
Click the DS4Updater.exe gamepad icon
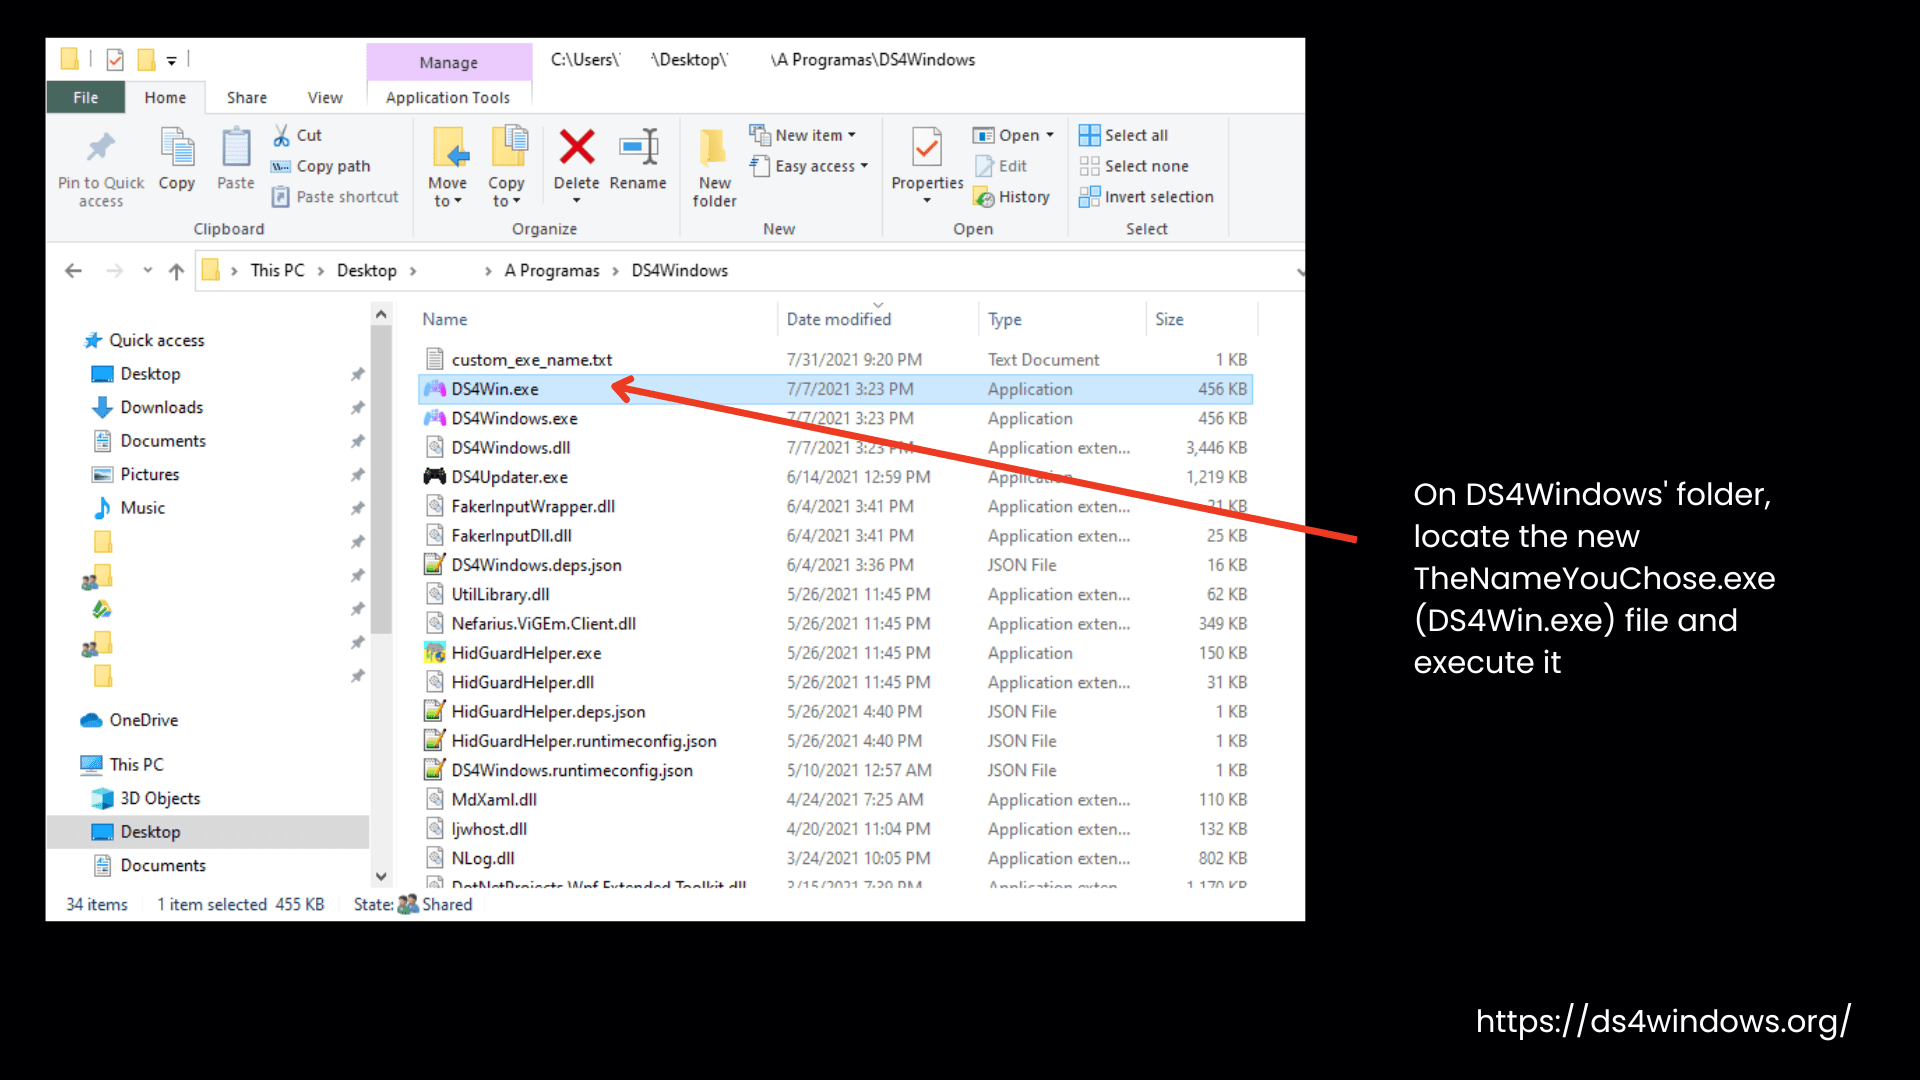point(434,477)
